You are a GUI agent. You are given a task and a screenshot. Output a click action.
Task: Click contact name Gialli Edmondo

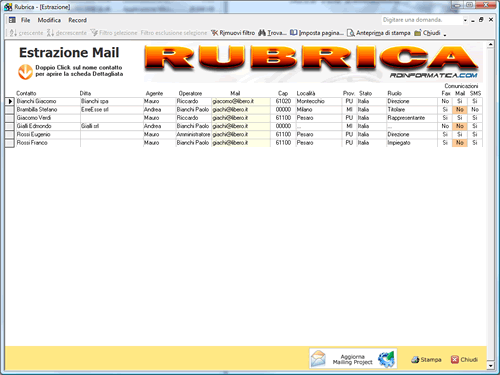coord(34,126)
